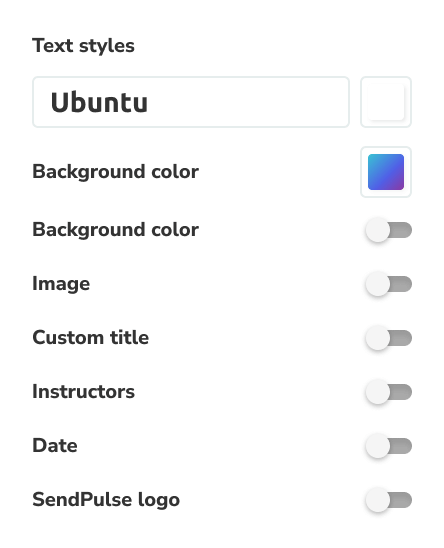
Task: Select the Image option label
Action: click(x=61, y=284)
